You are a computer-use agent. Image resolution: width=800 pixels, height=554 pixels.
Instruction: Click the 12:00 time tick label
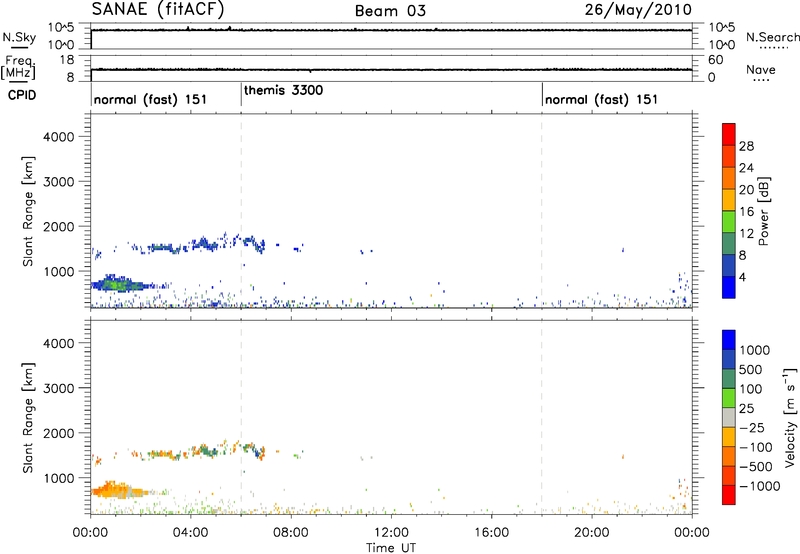pyautogui.click(x=391, y=533)
